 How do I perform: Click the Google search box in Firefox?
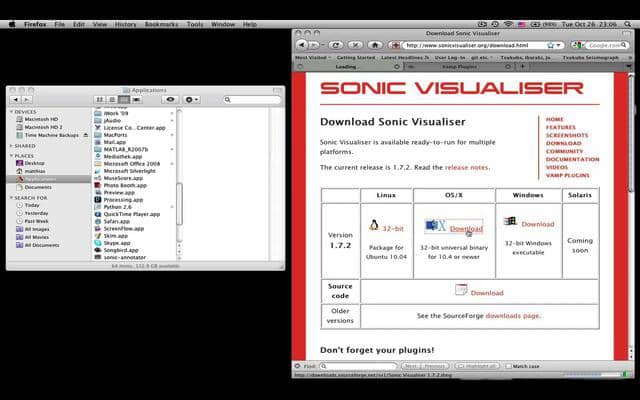pos(607,45)
